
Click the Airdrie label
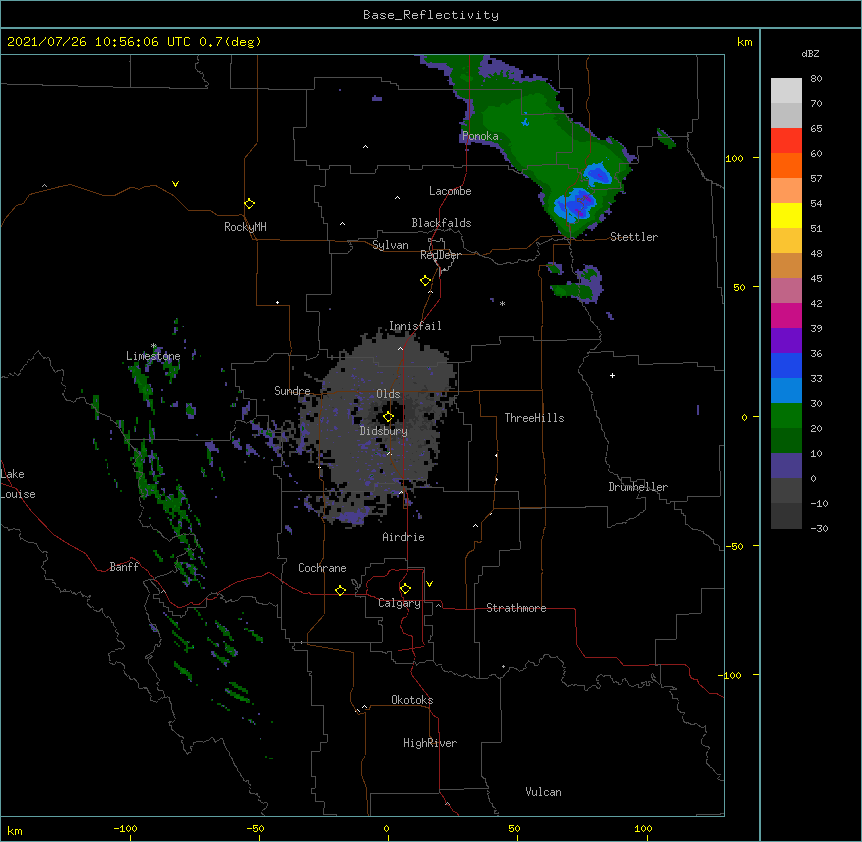point(404,537)
